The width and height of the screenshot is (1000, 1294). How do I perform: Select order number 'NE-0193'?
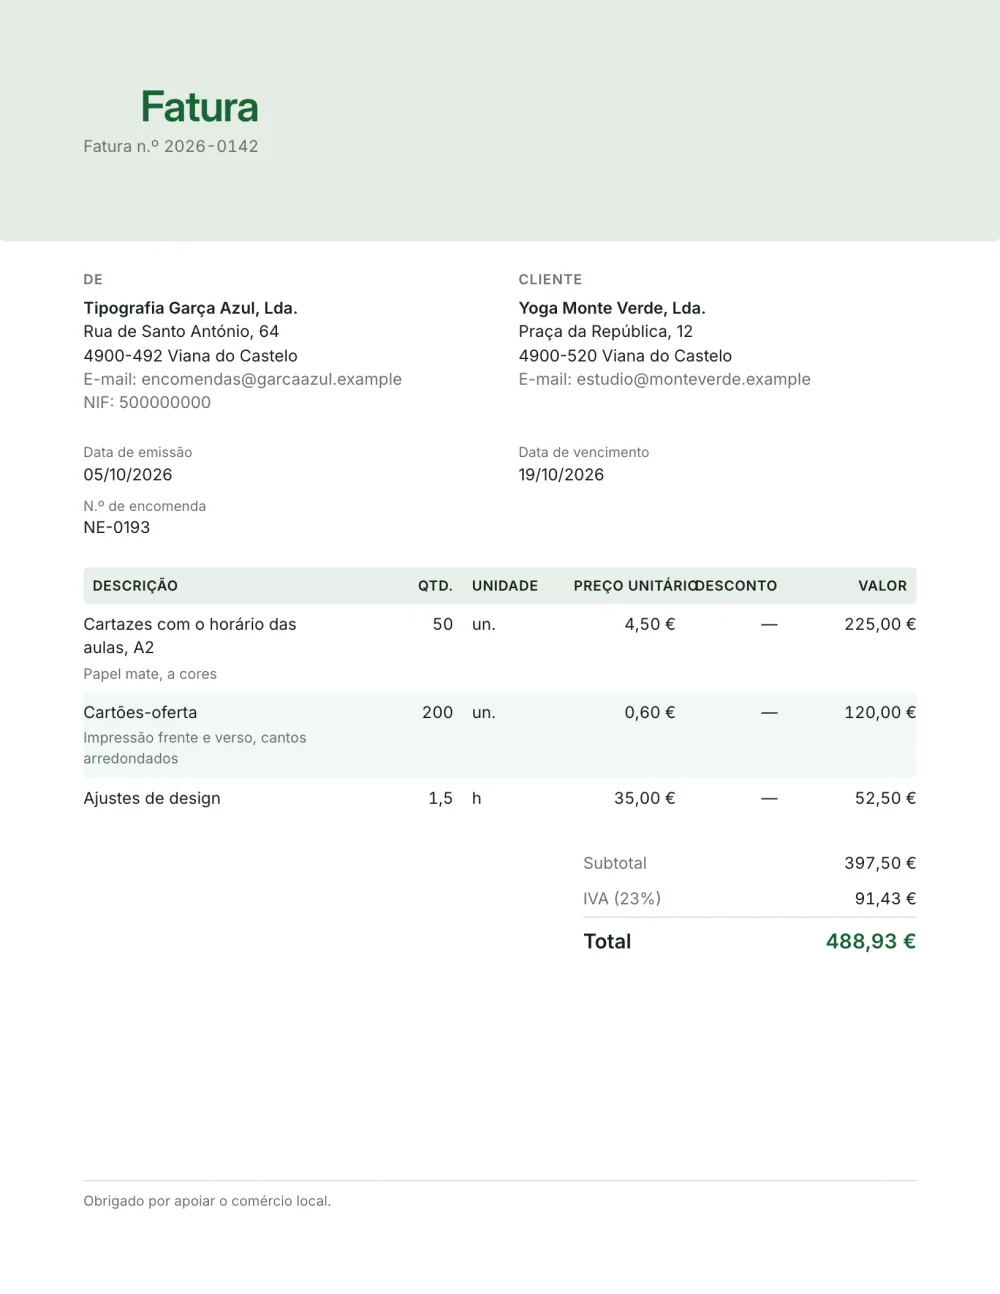(117, 527)
